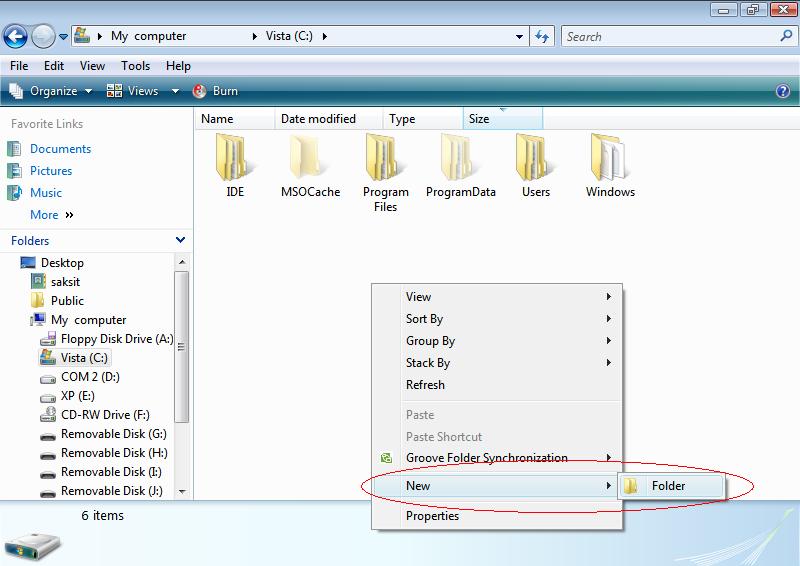
Task: Open the File menu
Action: click(19, 66)
